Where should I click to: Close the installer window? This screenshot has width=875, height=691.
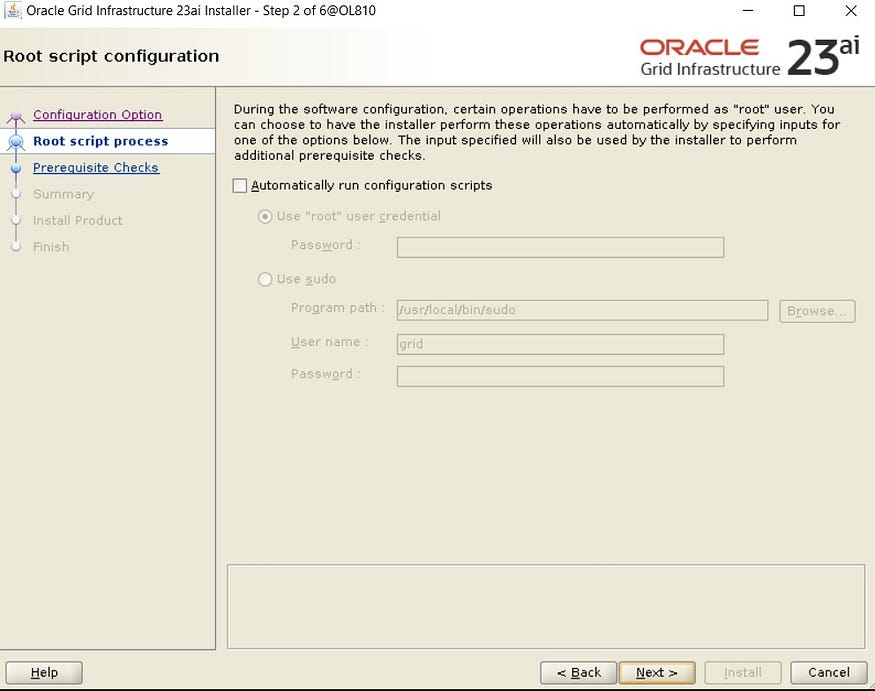point(850,11)
